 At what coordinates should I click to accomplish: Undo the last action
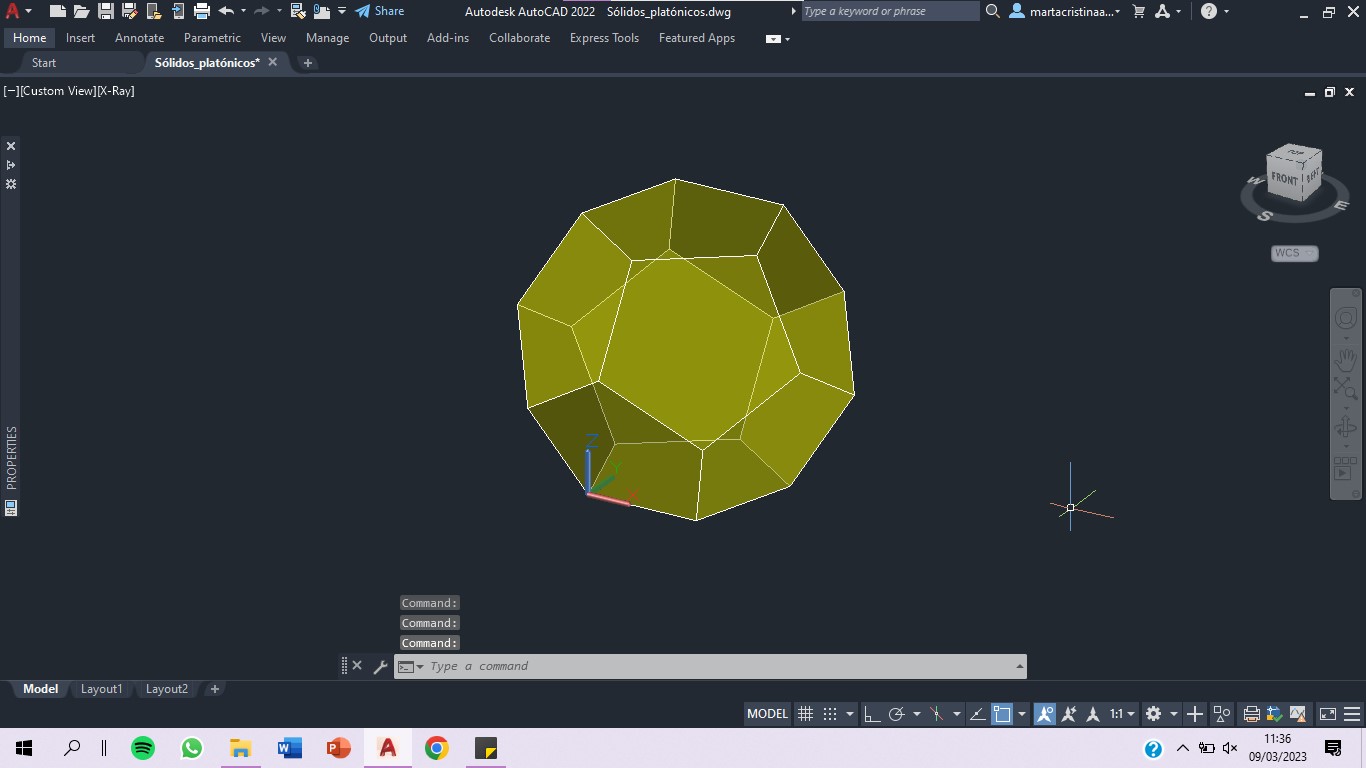(226, 11)
